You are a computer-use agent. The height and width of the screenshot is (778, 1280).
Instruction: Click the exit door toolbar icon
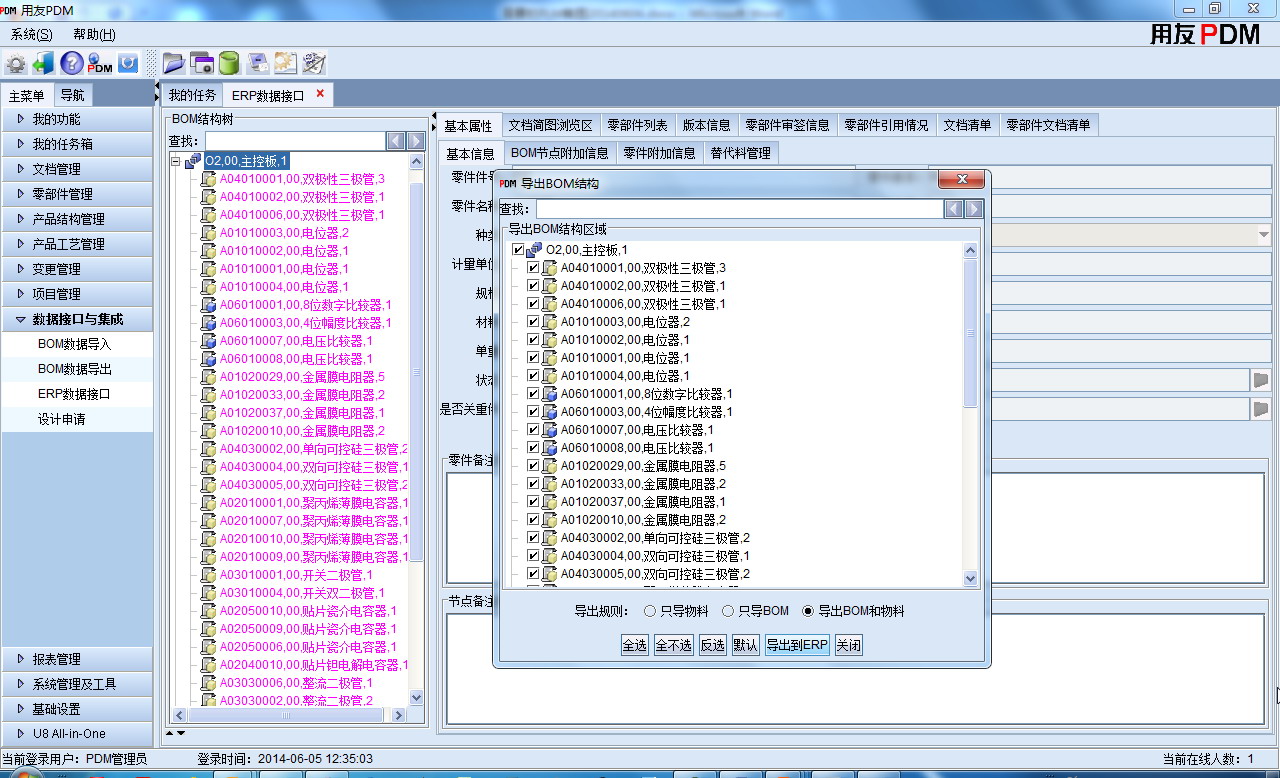43,63
